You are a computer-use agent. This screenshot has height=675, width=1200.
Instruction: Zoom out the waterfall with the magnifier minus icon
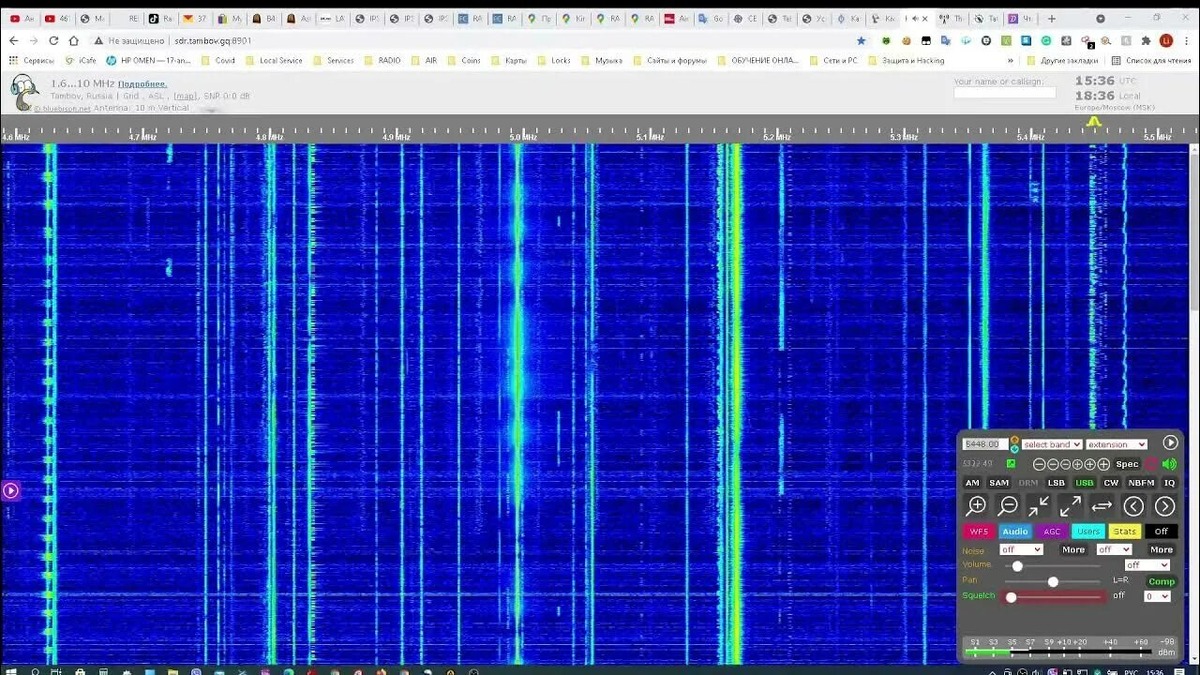click(1008, 506)
